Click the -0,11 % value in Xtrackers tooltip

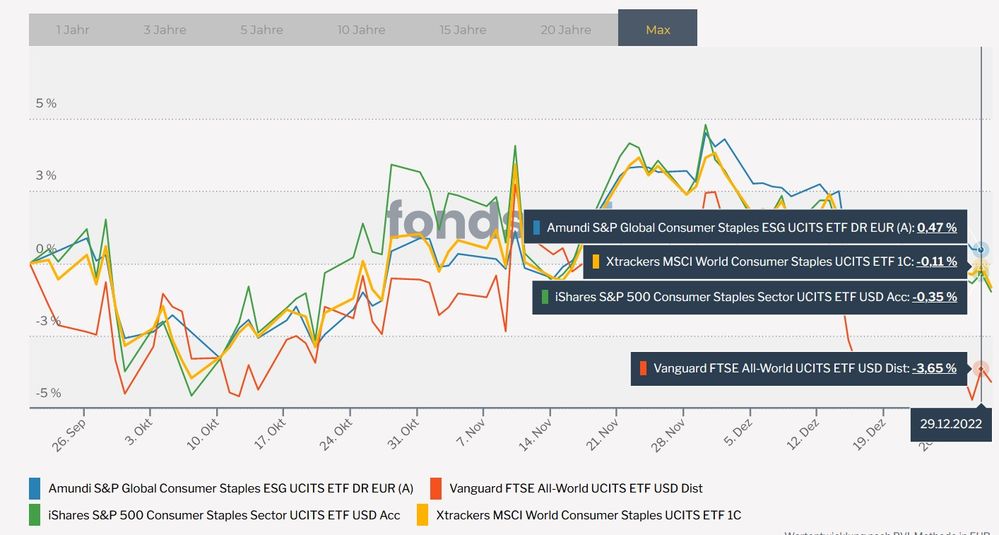point(937,262)
